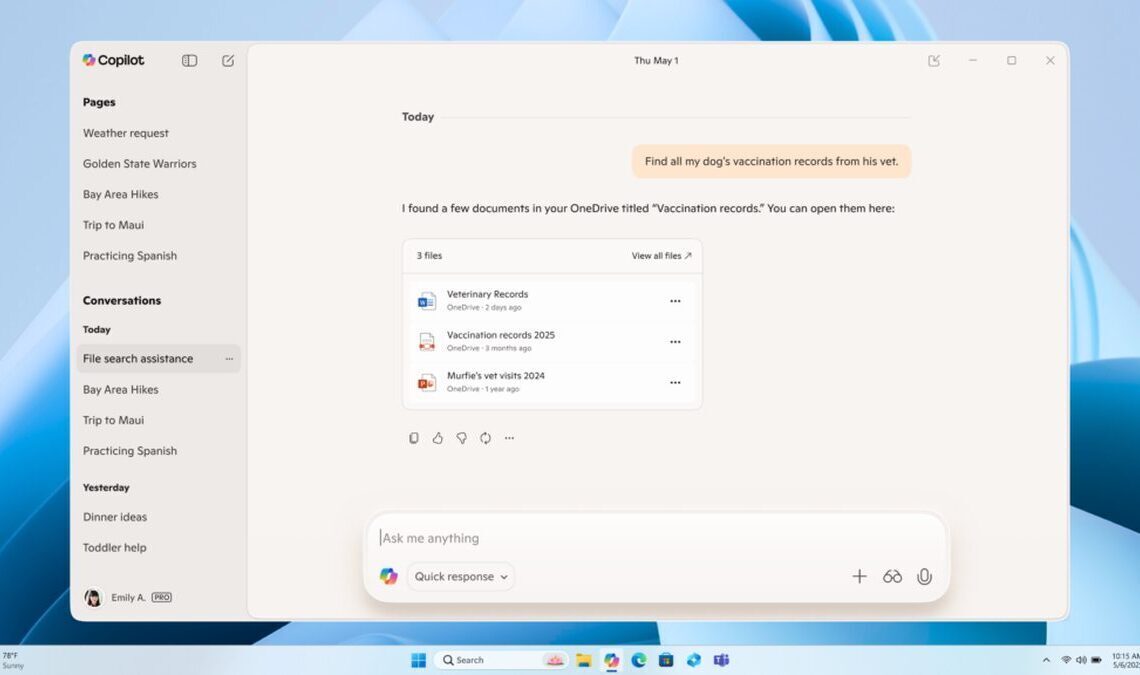The height and width of the screenshot is (675, 1140).
Task: Open Murfie's vet visits 2024 presentation
Action: tap(553, 382)
